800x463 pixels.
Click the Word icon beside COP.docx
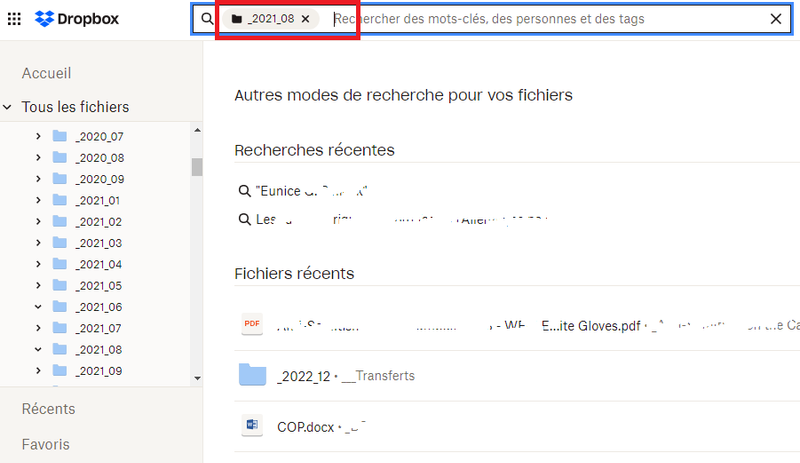point(252,425)
